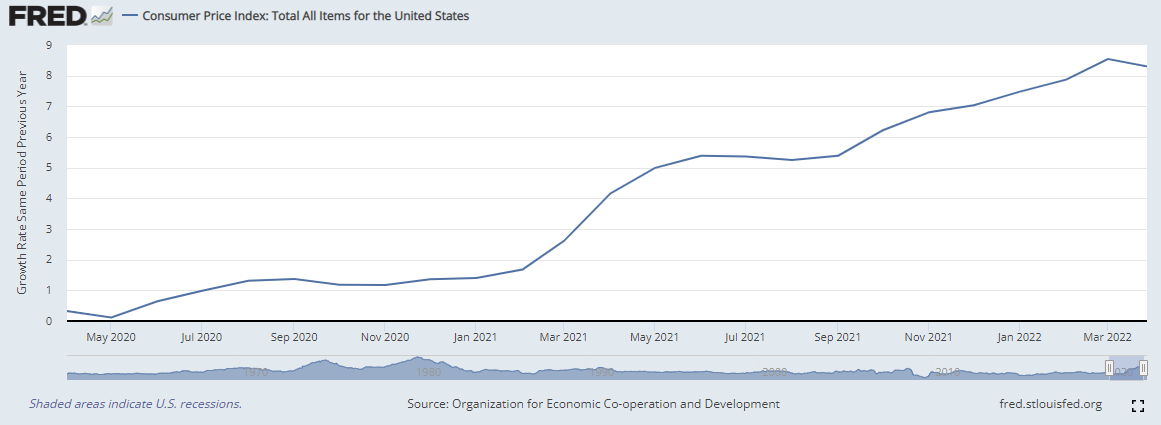Image resolution: width=1161 pixels, height=425 pixels.
Task: Click the 'Sep 2020' axis label
Action: (x=293, y=337)
